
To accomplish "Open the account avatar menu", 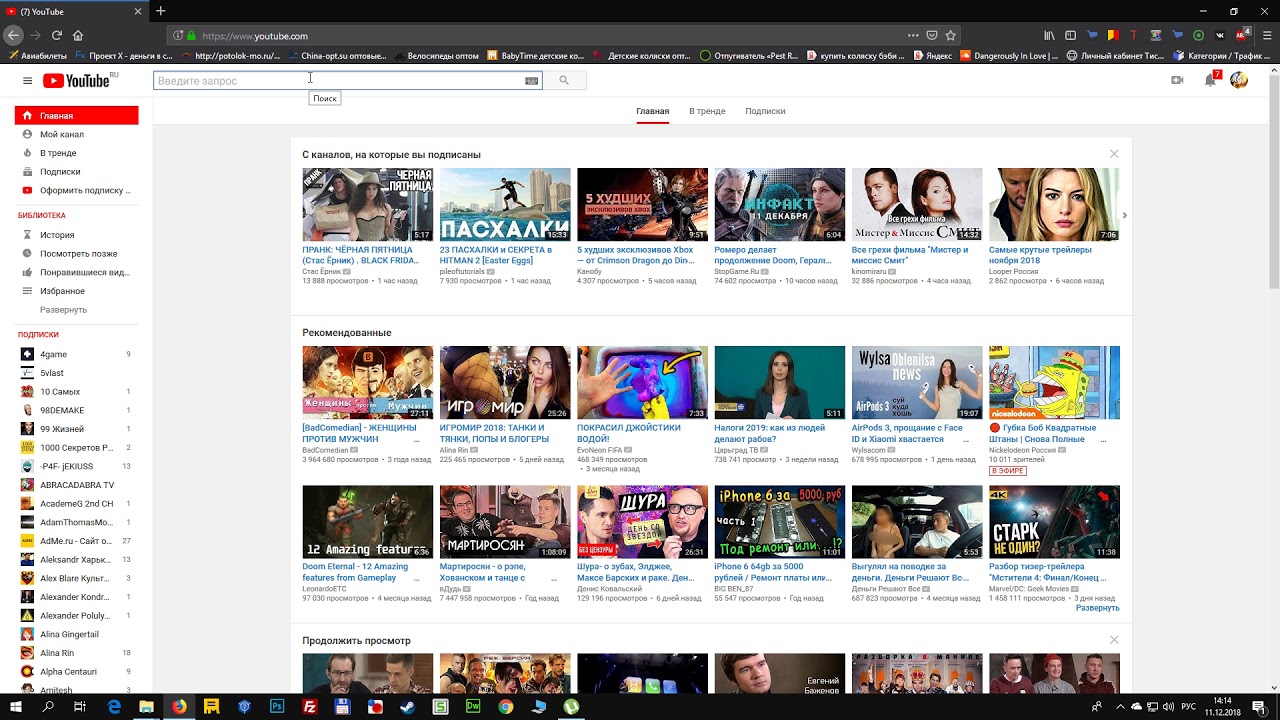I will pyautogui.click(x=1239, y=80).
